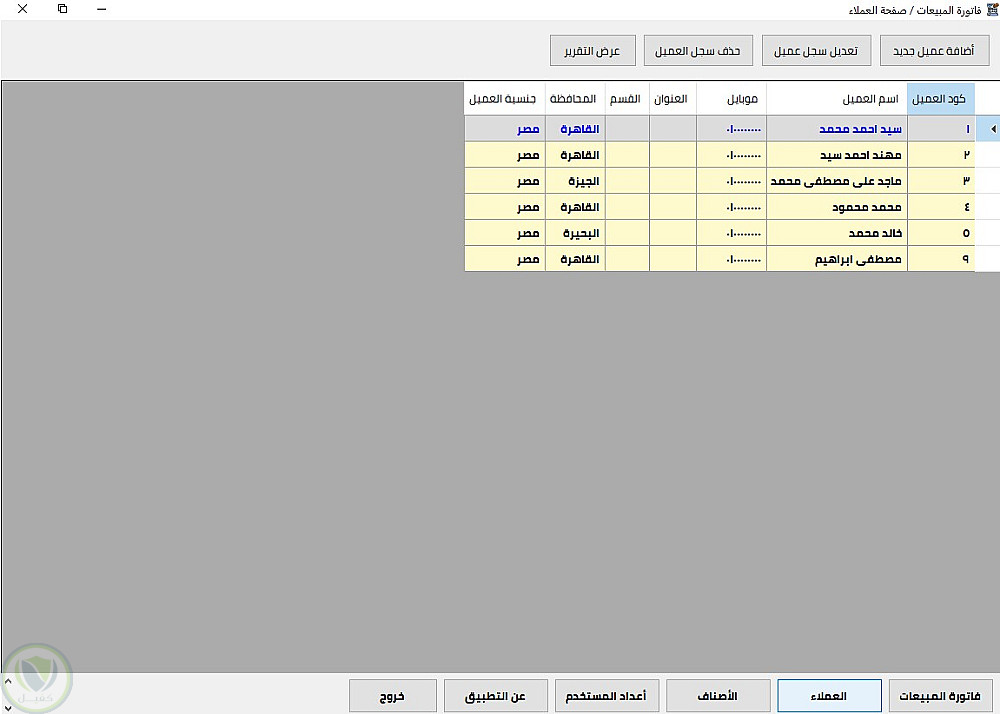Click the خروج exit button
Viewport: 1000px width, 714px height.
point(393,696)
